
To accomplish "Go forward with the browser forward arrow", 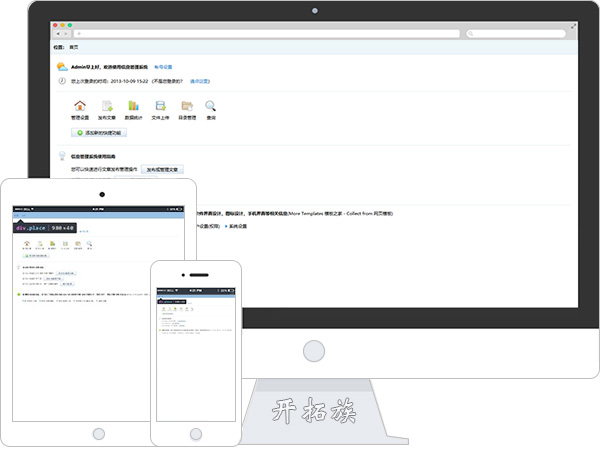I will coord(66,34).
